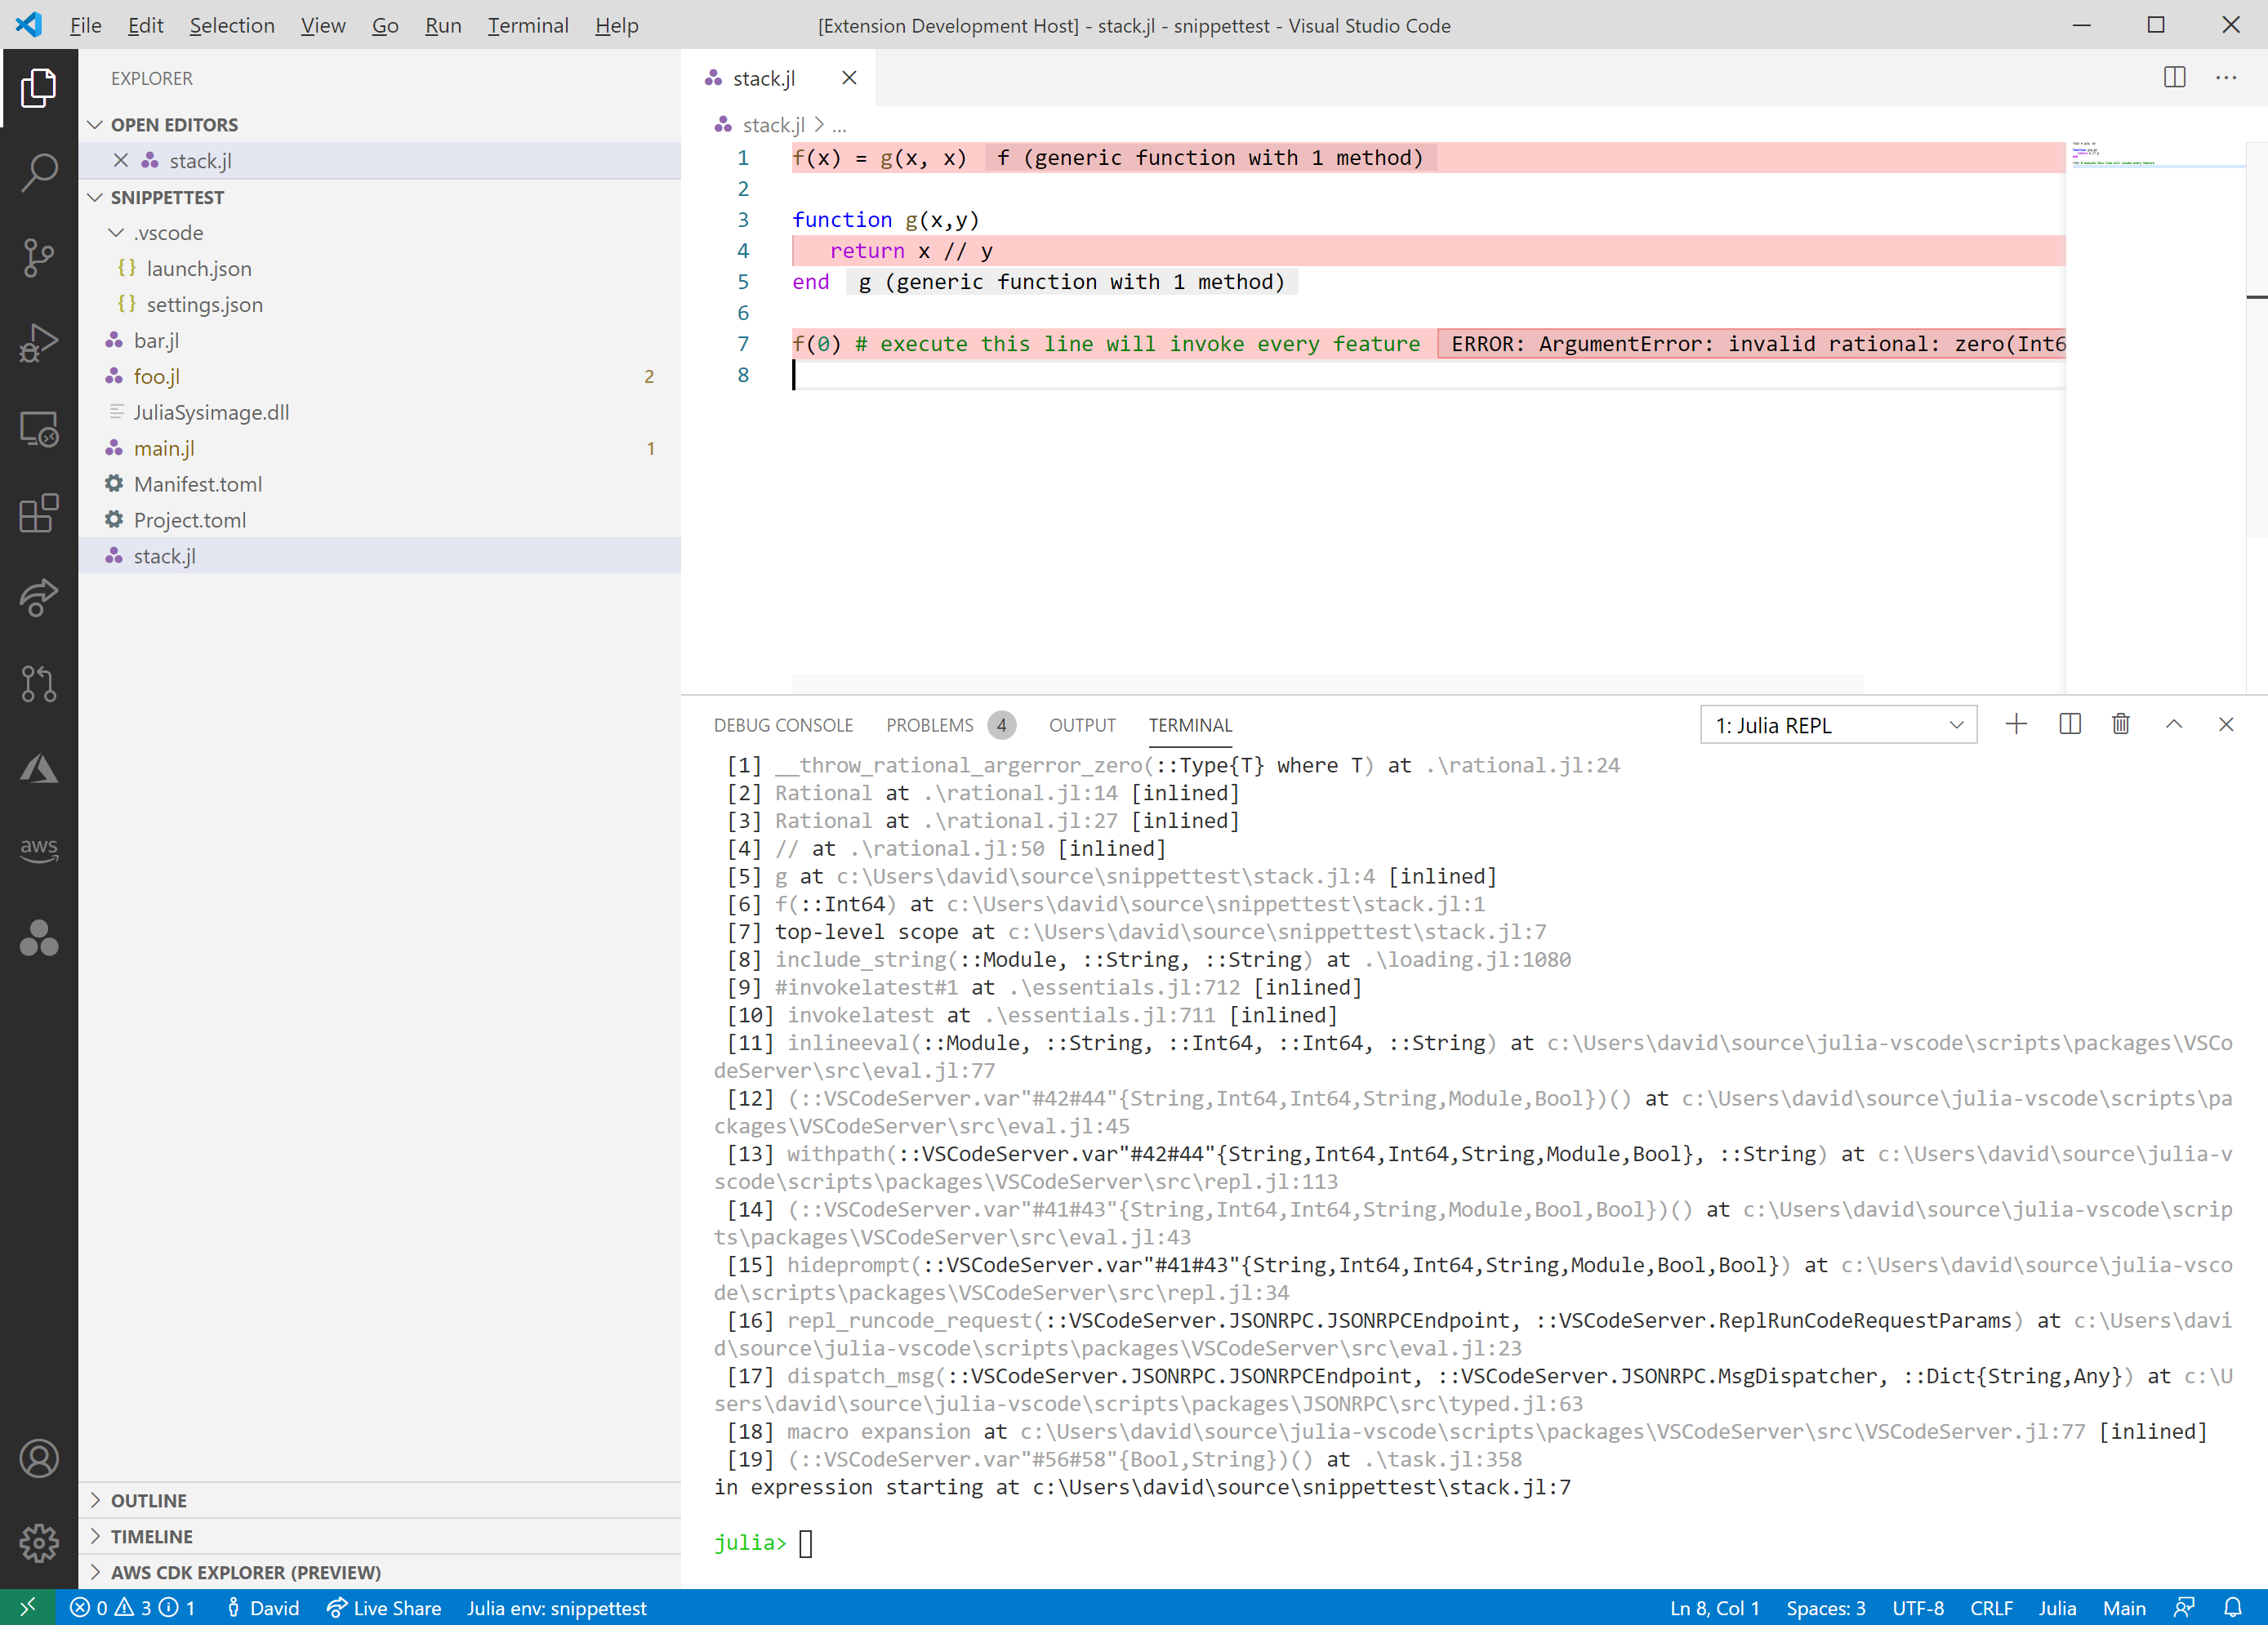Start a Live Share session from status bar
Viewport: 2268px width, 1625px height.
point(384,1607)
